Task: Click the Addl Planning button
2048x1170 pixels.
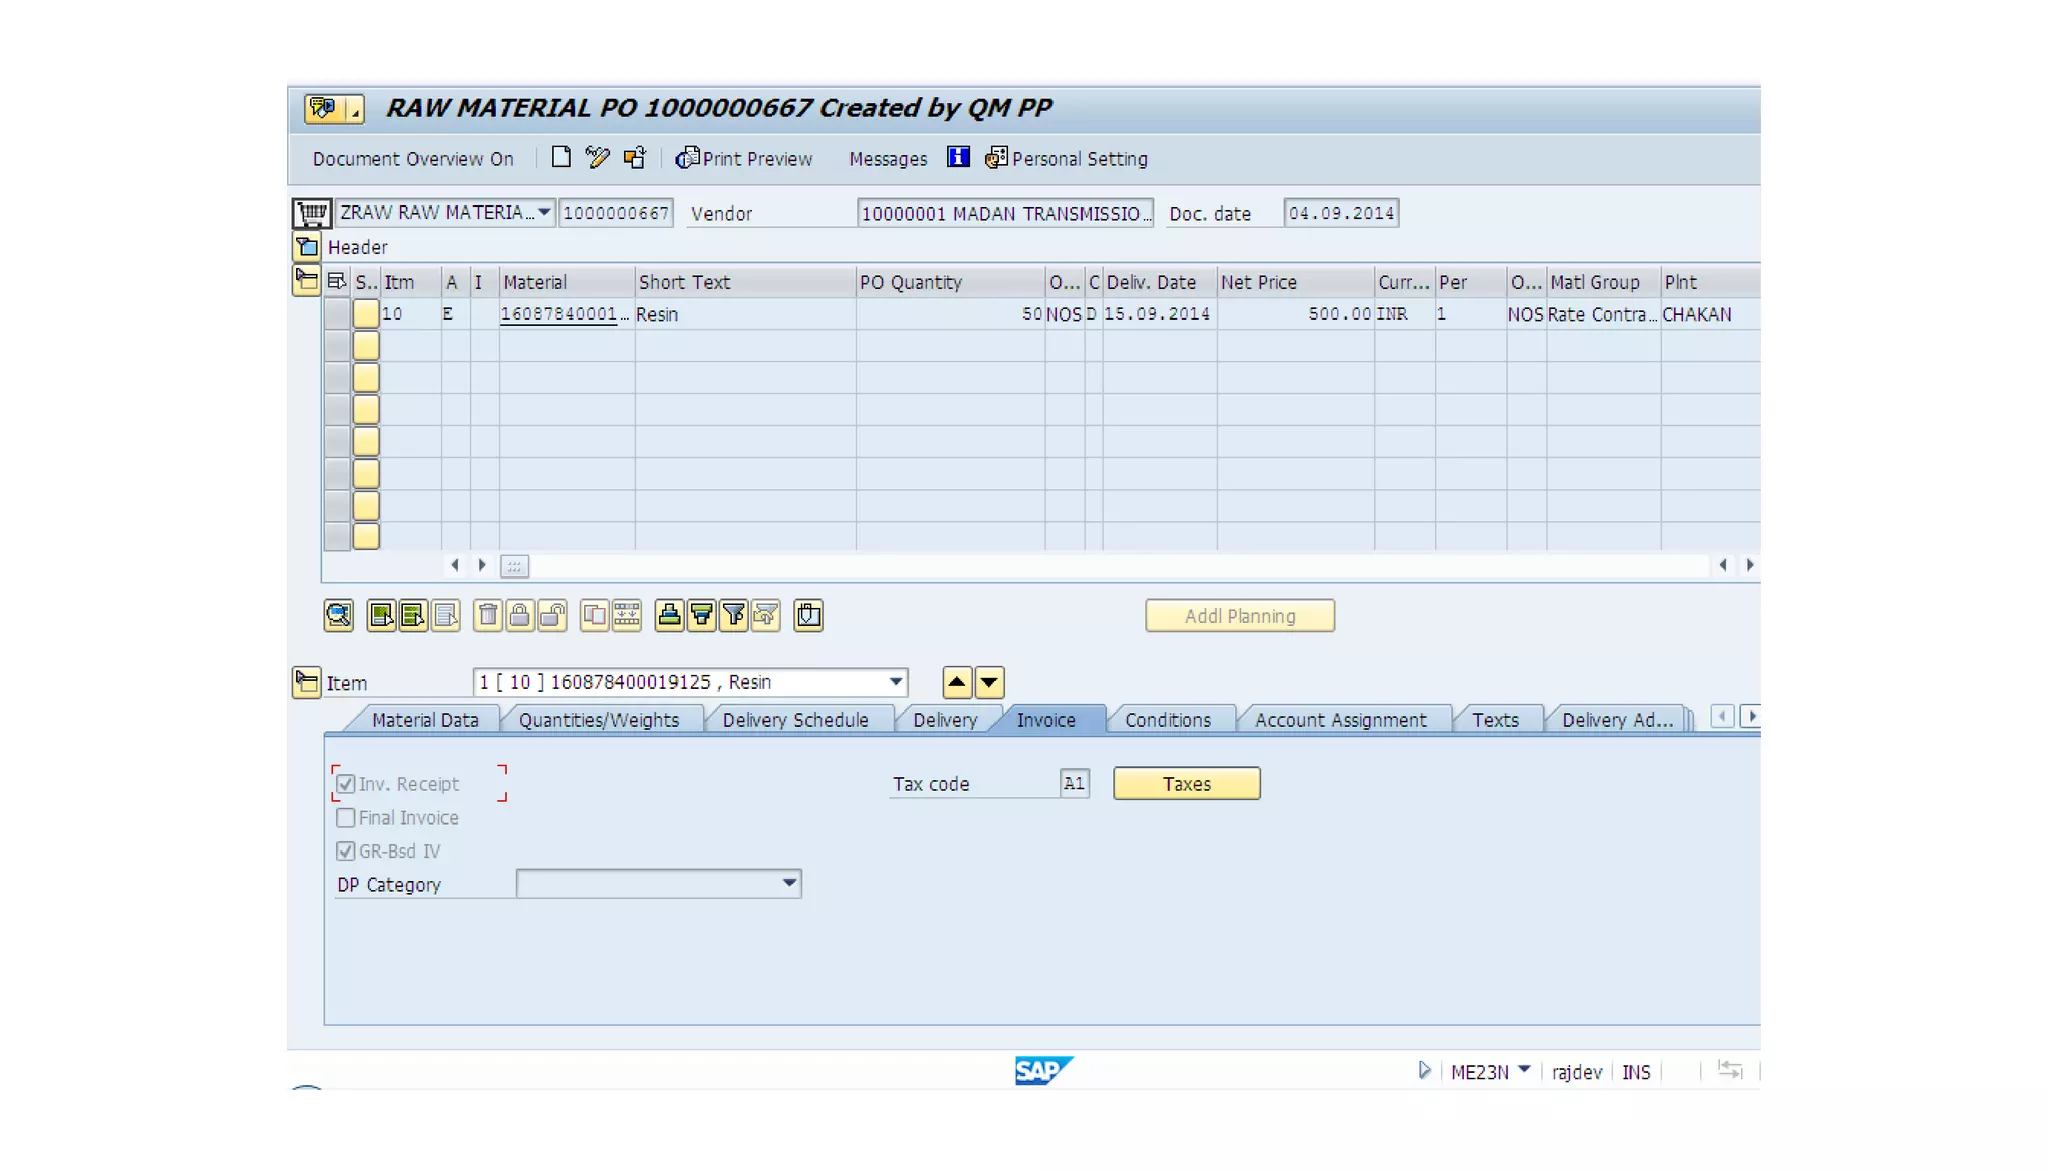Action: [1240, 616]
